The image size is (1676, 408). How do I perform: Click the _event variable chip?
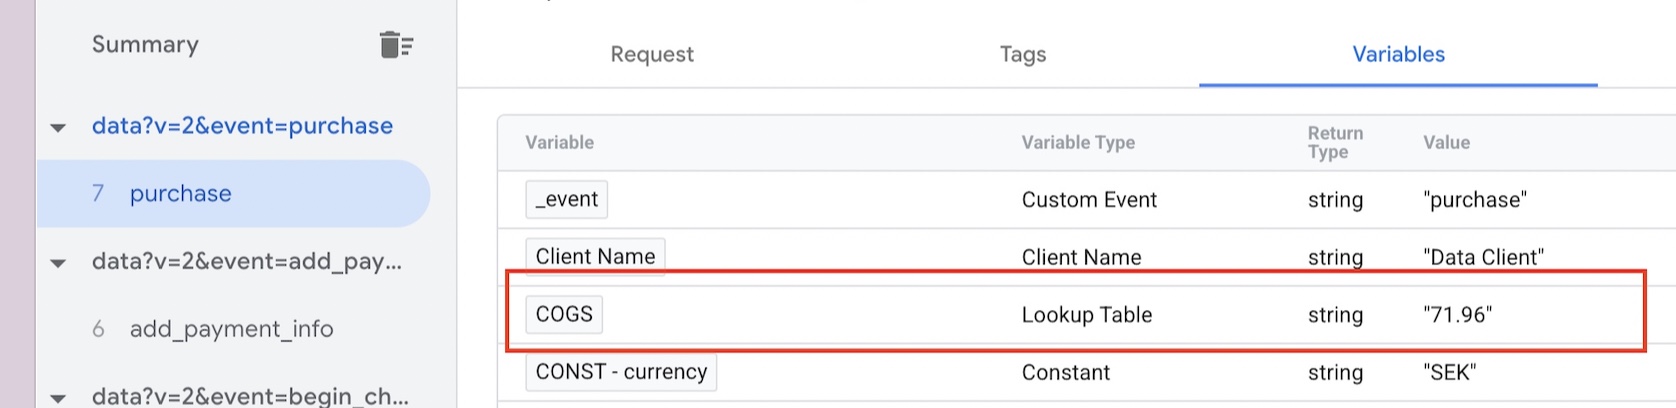(x=566, y=199)
